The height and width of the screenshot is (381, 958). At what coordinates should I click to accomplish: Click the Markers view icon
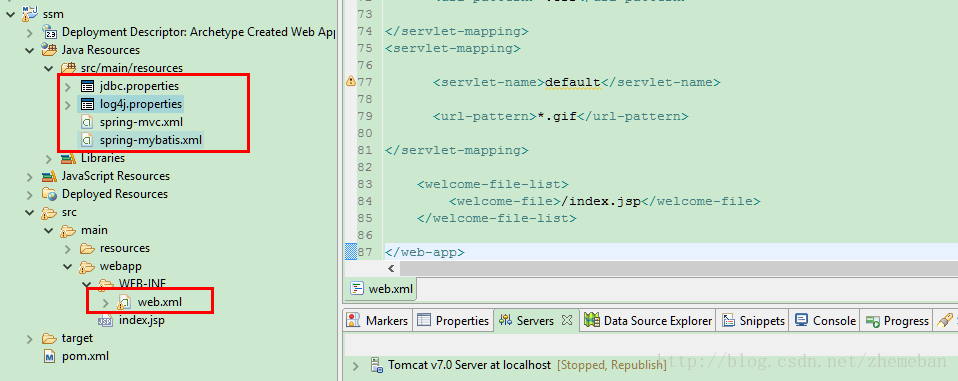click(x=353, y=320)
